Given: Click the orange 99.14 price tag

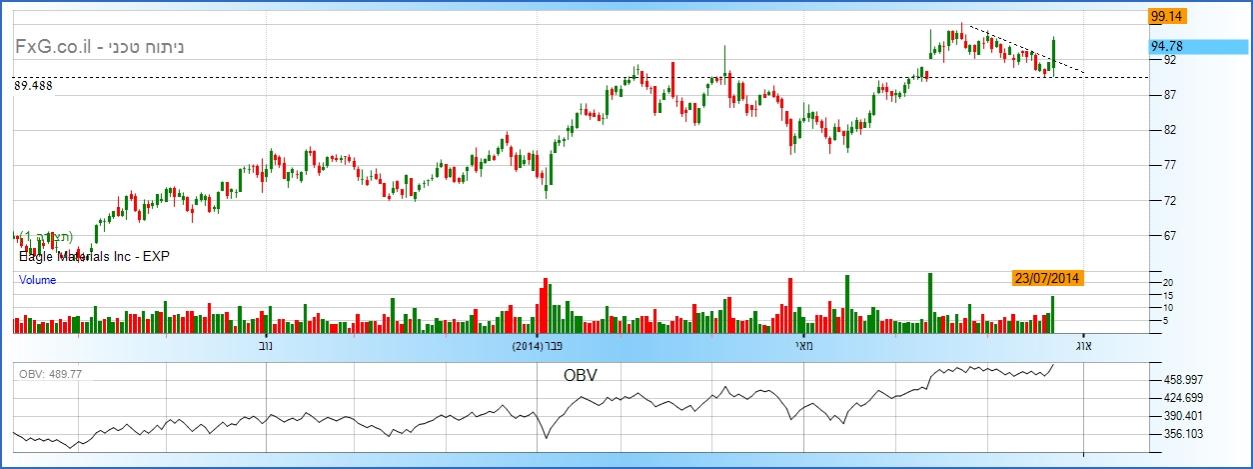Looking at the screenshot, I should (x=1166, y=17).
